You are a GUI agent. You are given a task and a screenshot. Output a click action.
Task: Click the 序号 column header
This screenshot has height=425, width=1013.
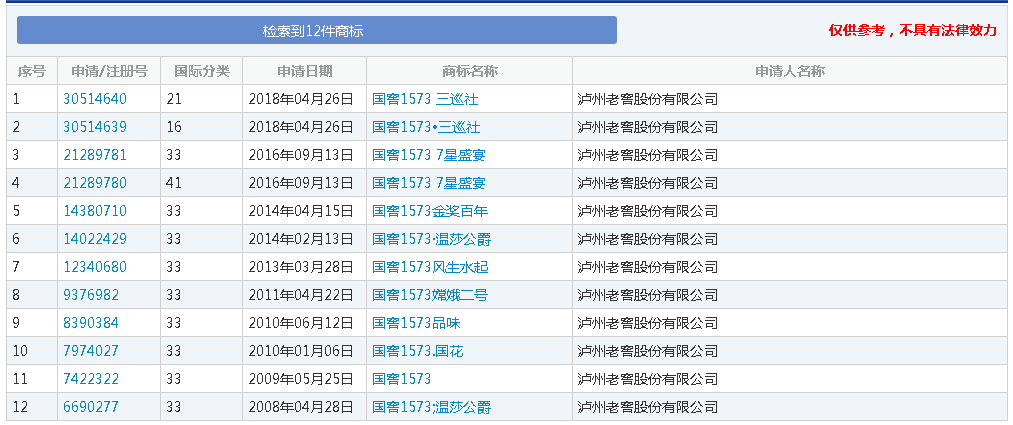[32, 71]
